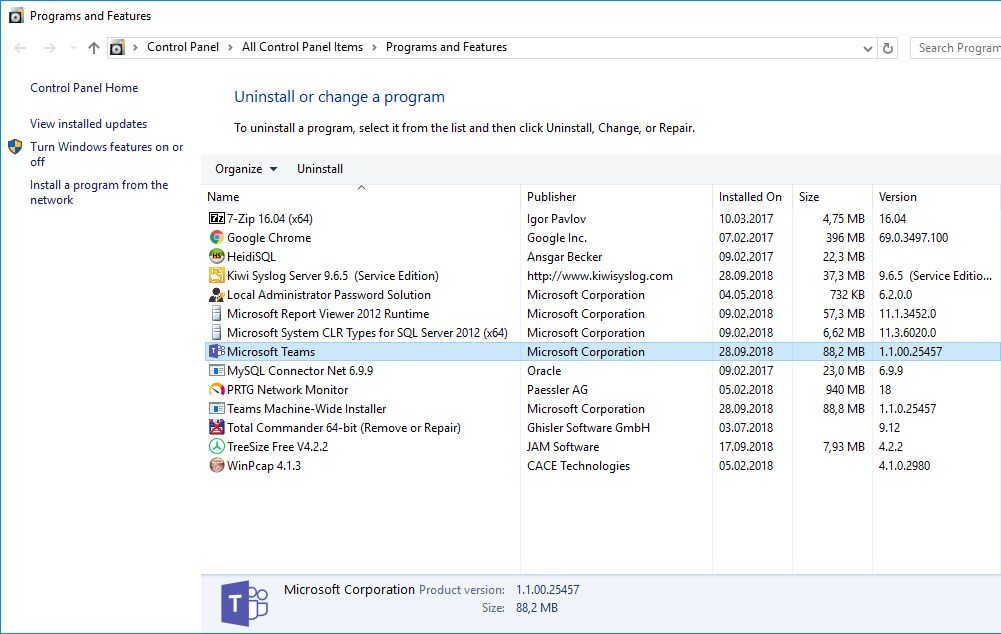Click Paessler AG publisher cell

click(557, 390)
